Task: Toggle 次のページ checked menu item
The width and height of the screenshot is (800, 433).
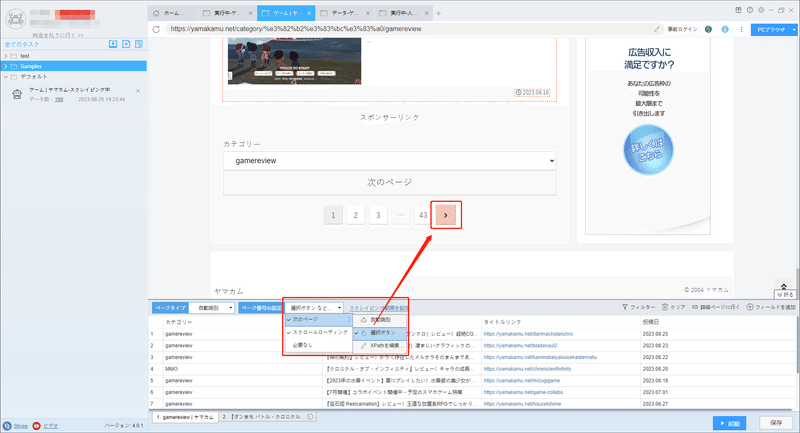Action: pos(319,319)
